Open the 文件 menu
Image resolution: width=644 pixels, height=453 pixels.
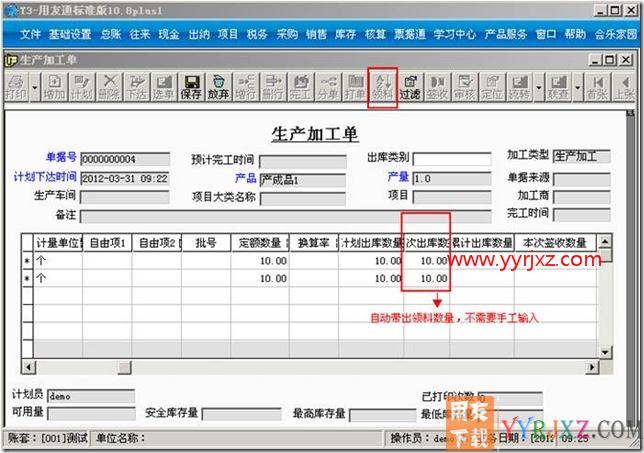(30, 34)
